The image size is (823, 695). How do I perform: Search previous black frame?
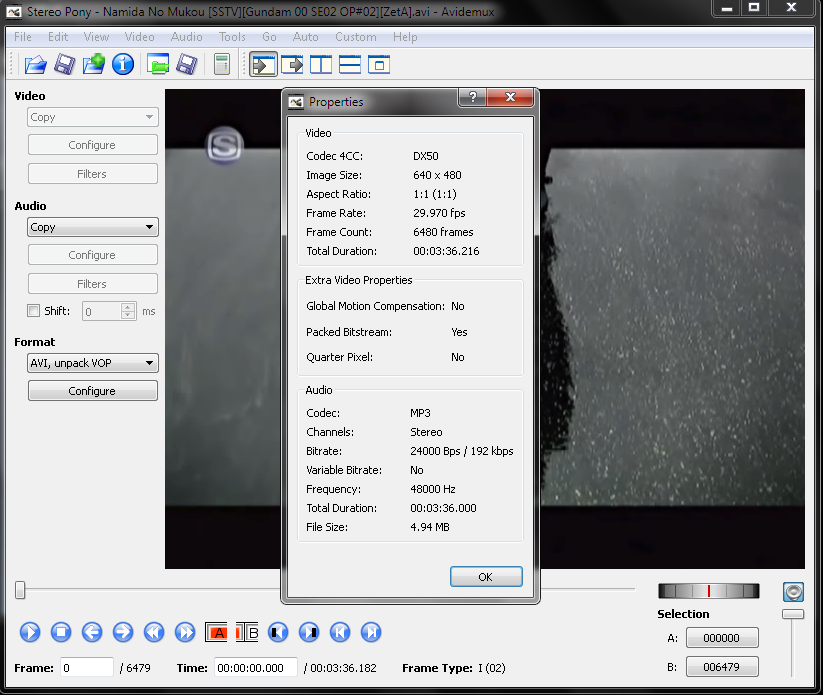click(278, 632)
